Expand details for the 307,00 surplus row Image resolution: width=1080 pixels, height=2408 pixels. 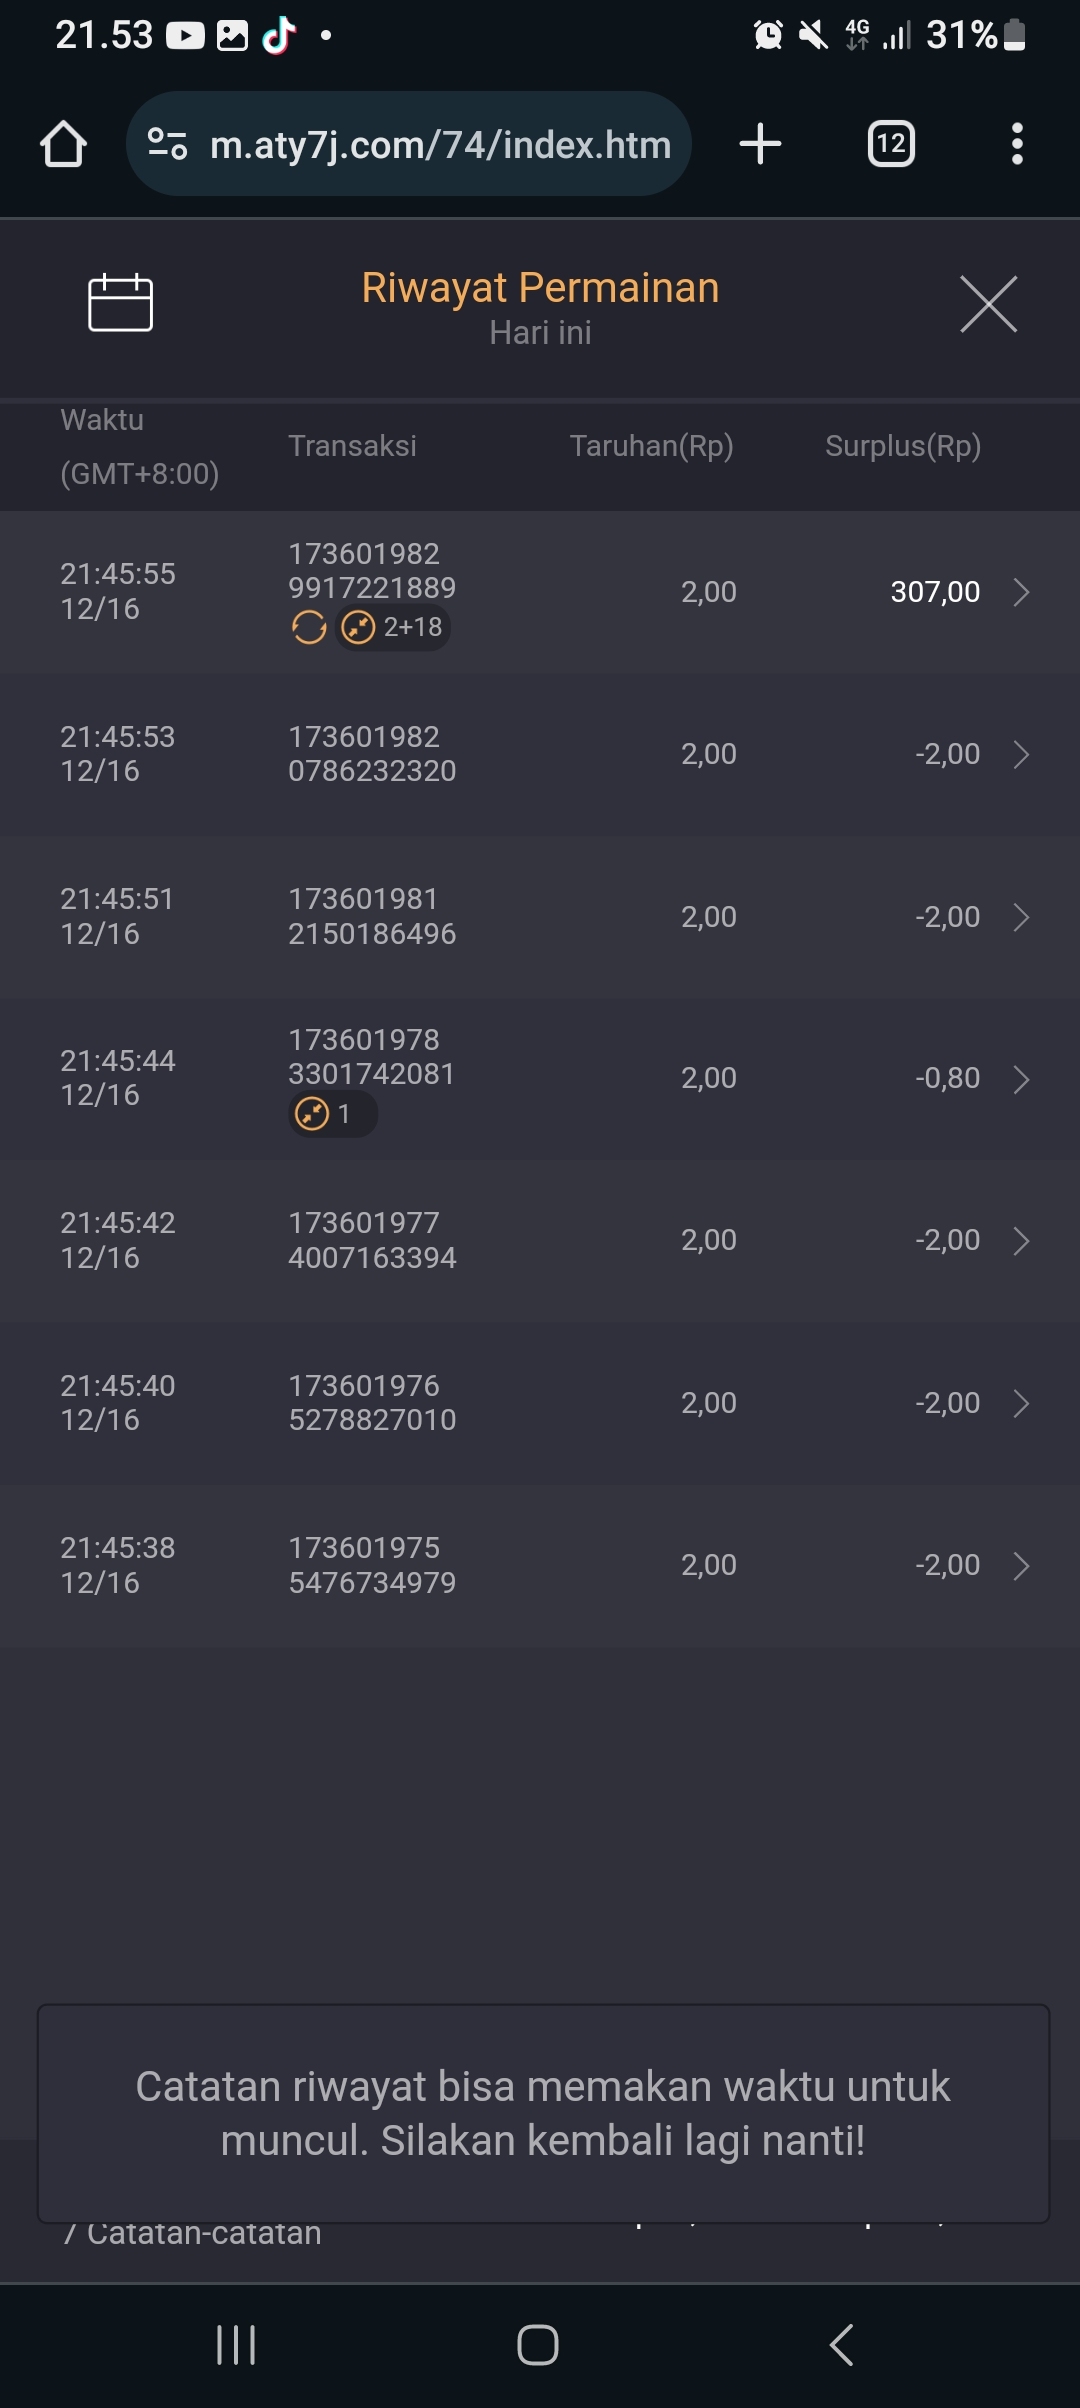point(1021,592)
